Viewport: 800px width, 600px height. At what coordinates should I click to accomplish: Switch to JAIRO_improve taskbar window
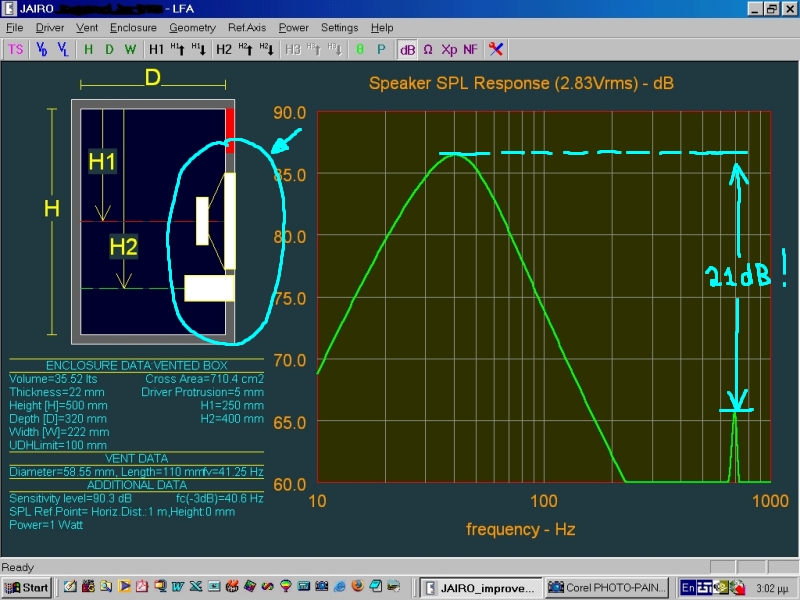(x=480, y=588)
